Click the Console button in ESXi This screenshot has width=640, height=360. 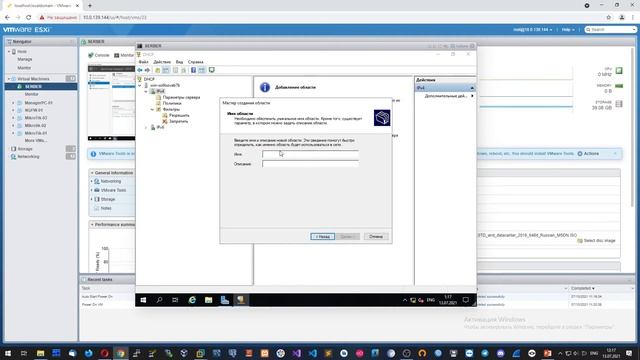point(99,55)
